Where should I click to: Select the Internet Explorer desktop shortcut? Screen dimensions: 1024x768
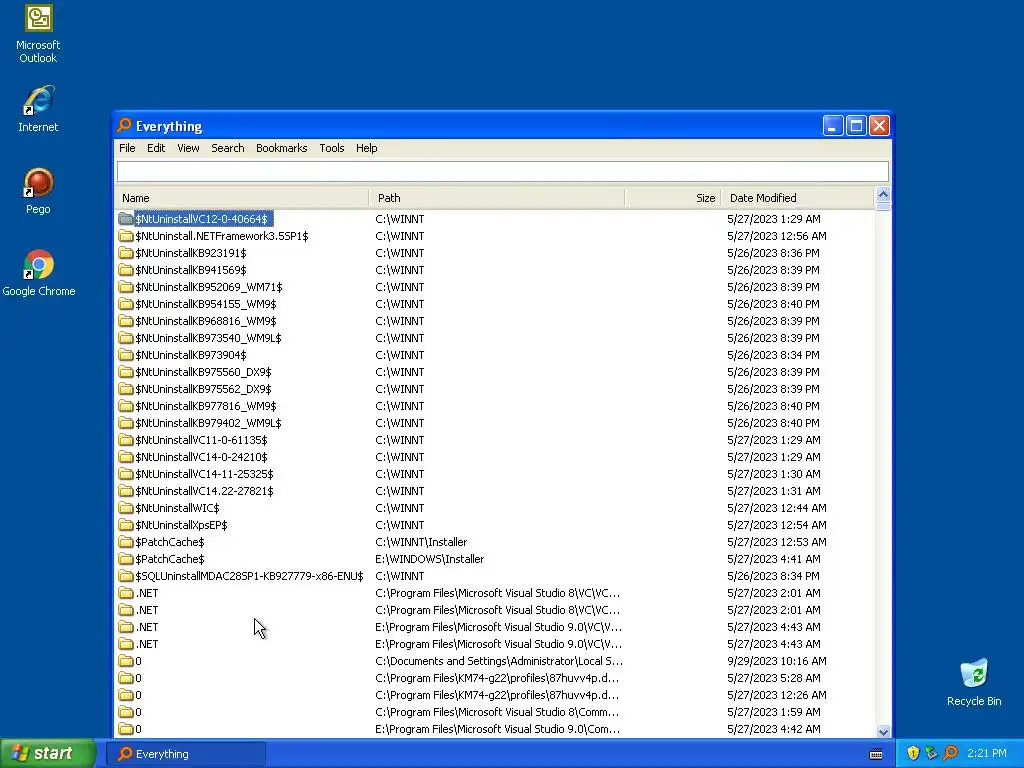(x=38, y=109)
